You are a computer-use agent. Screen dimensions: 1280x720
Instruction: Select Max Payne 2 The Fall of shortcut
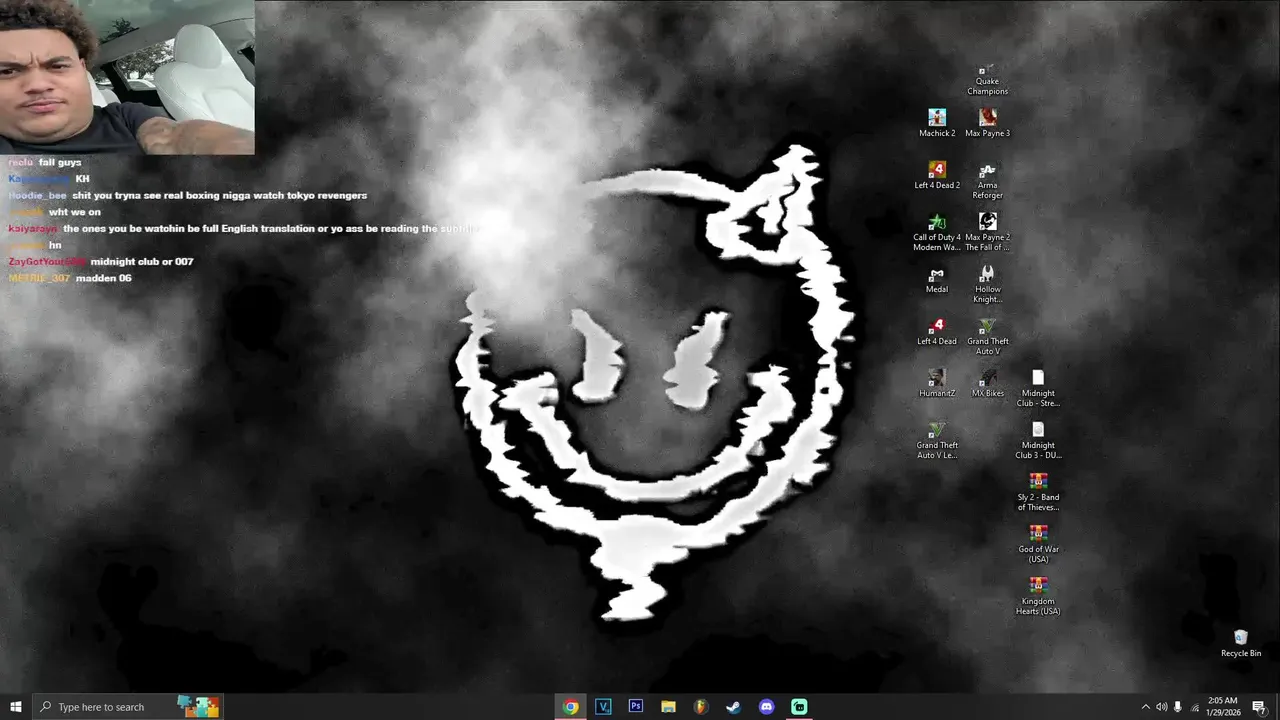coord(987,232)
